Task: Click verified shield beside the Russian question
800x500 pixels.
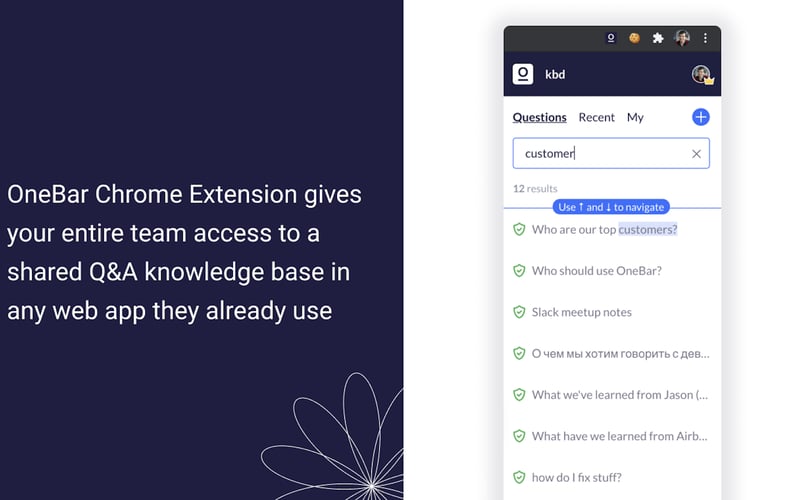Action: (519, 354)
